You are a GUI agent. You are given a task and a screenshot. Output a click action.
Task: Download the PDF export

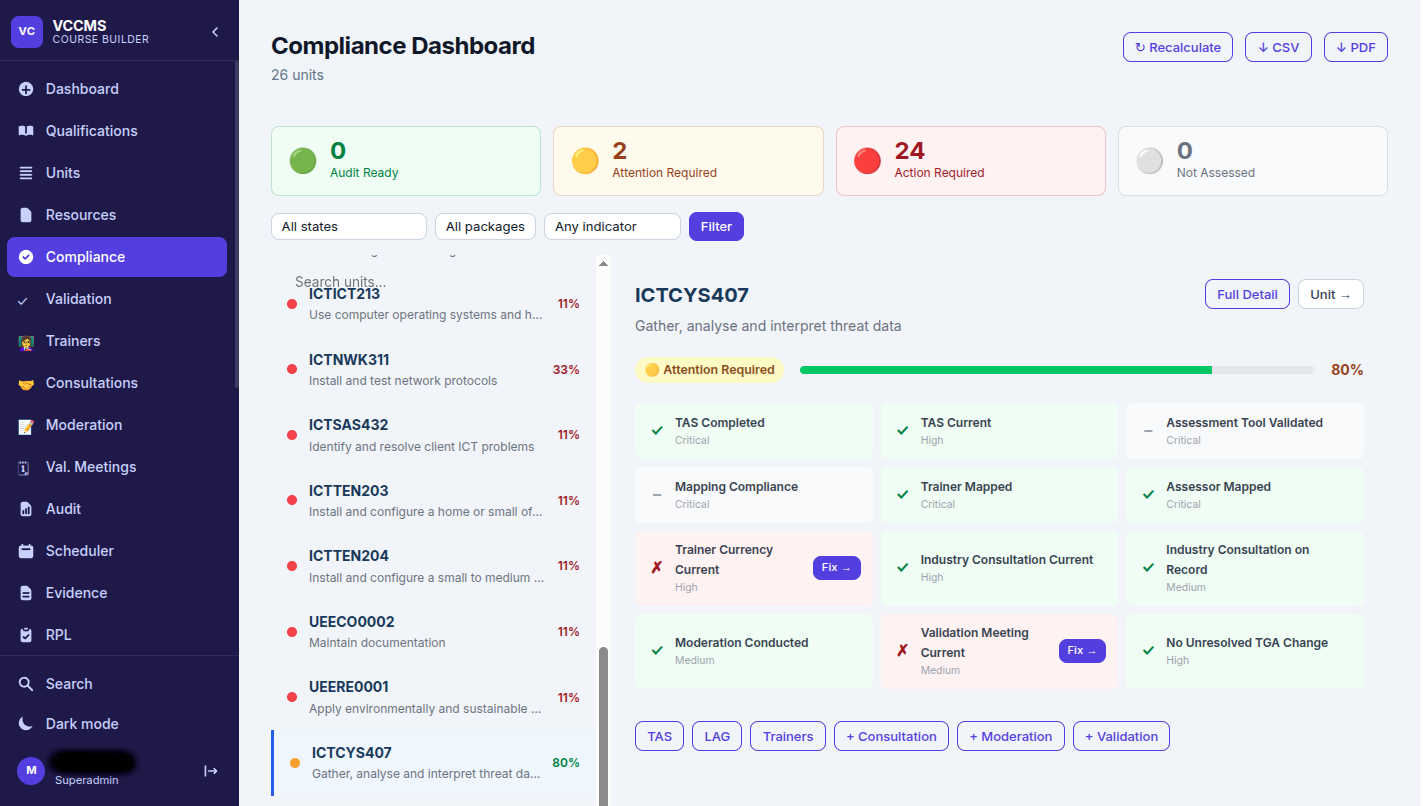[x=1356, y=47]
